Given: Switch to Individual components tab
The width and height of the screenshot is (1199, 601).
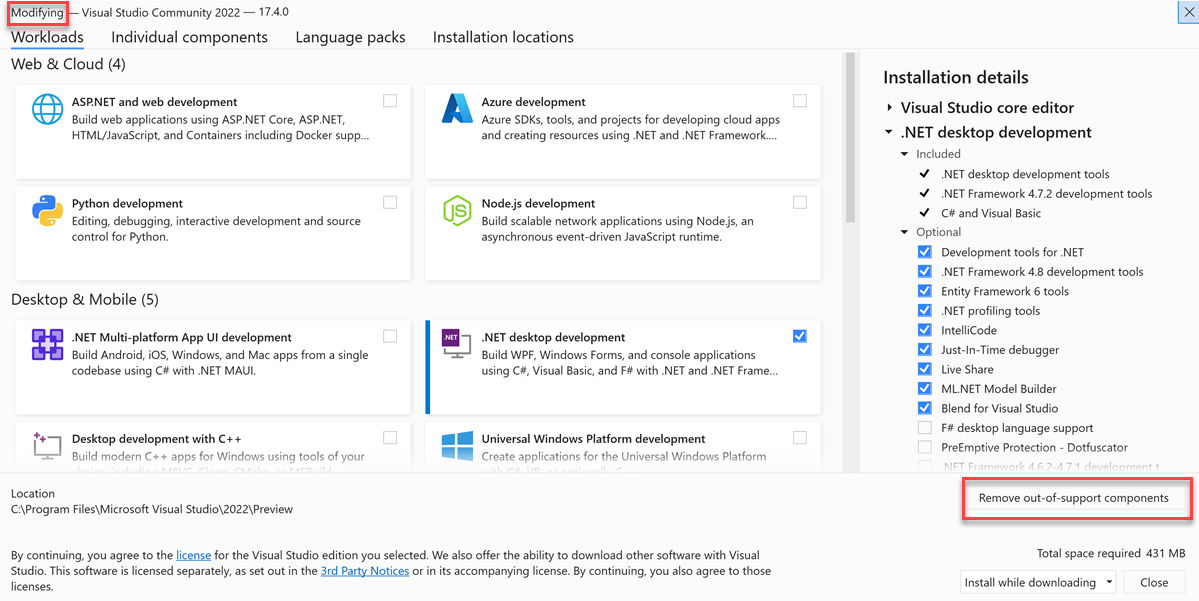Looking at the screenshot, I should (189, 36).
